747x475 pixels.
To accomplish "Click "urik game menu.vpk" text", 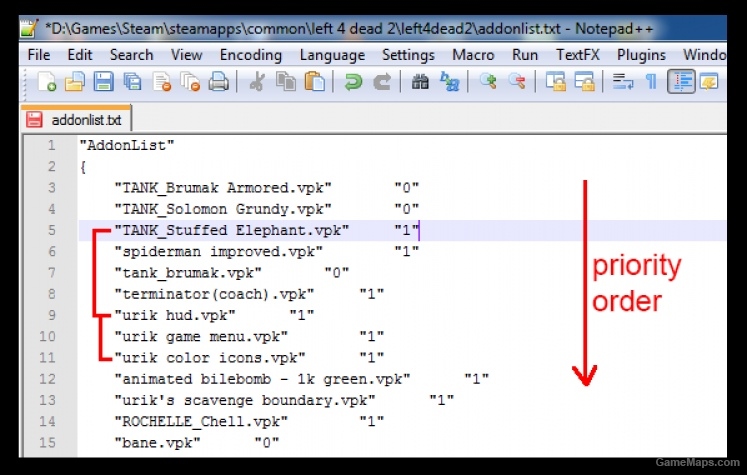I will [x=201, y=336].
